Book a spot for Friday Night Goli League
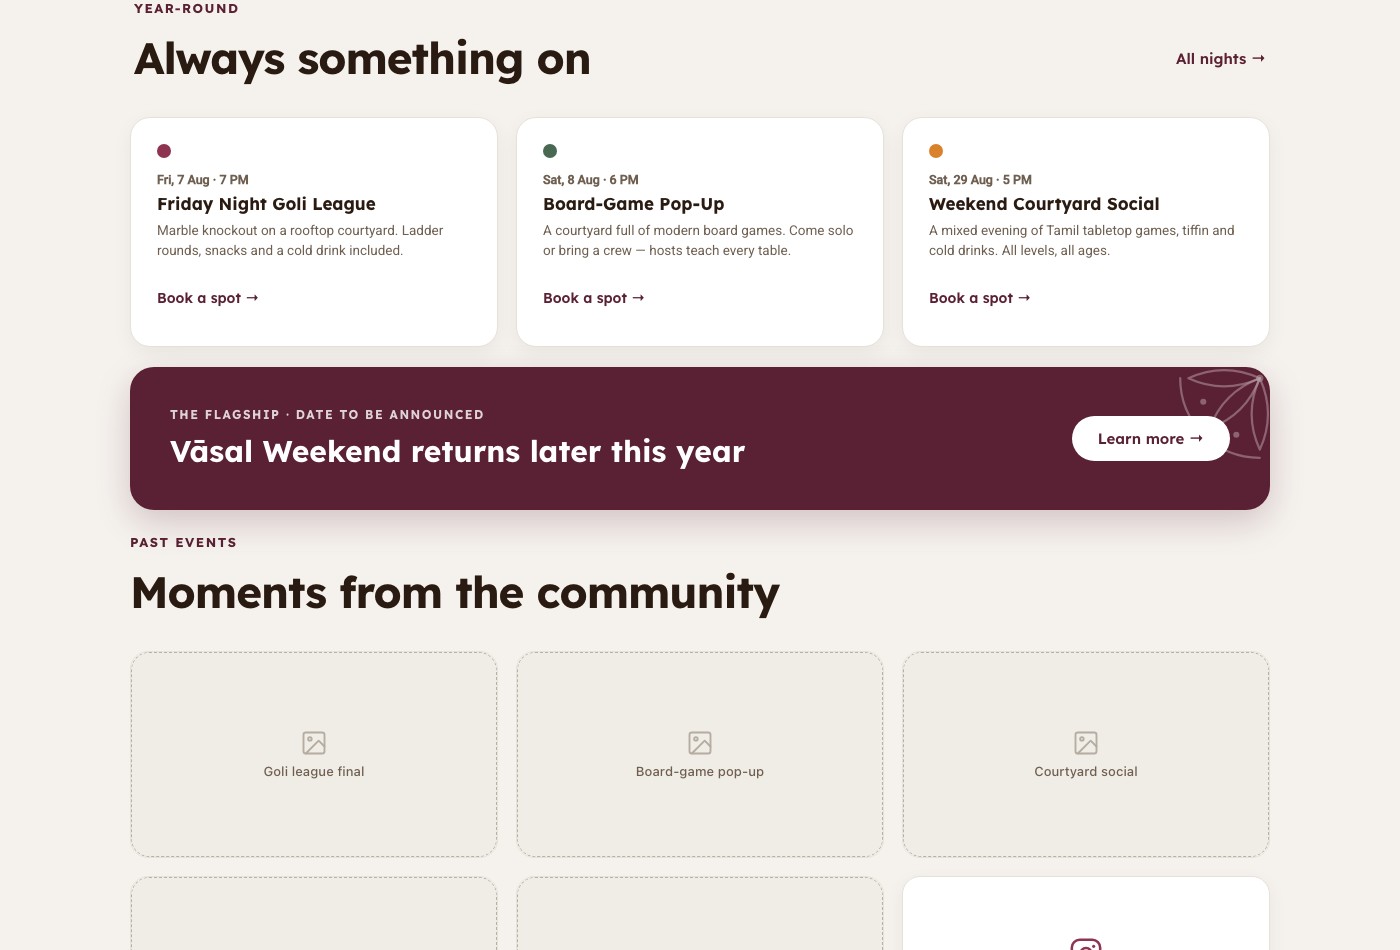 pyautogui.click(x=208, y=298)
